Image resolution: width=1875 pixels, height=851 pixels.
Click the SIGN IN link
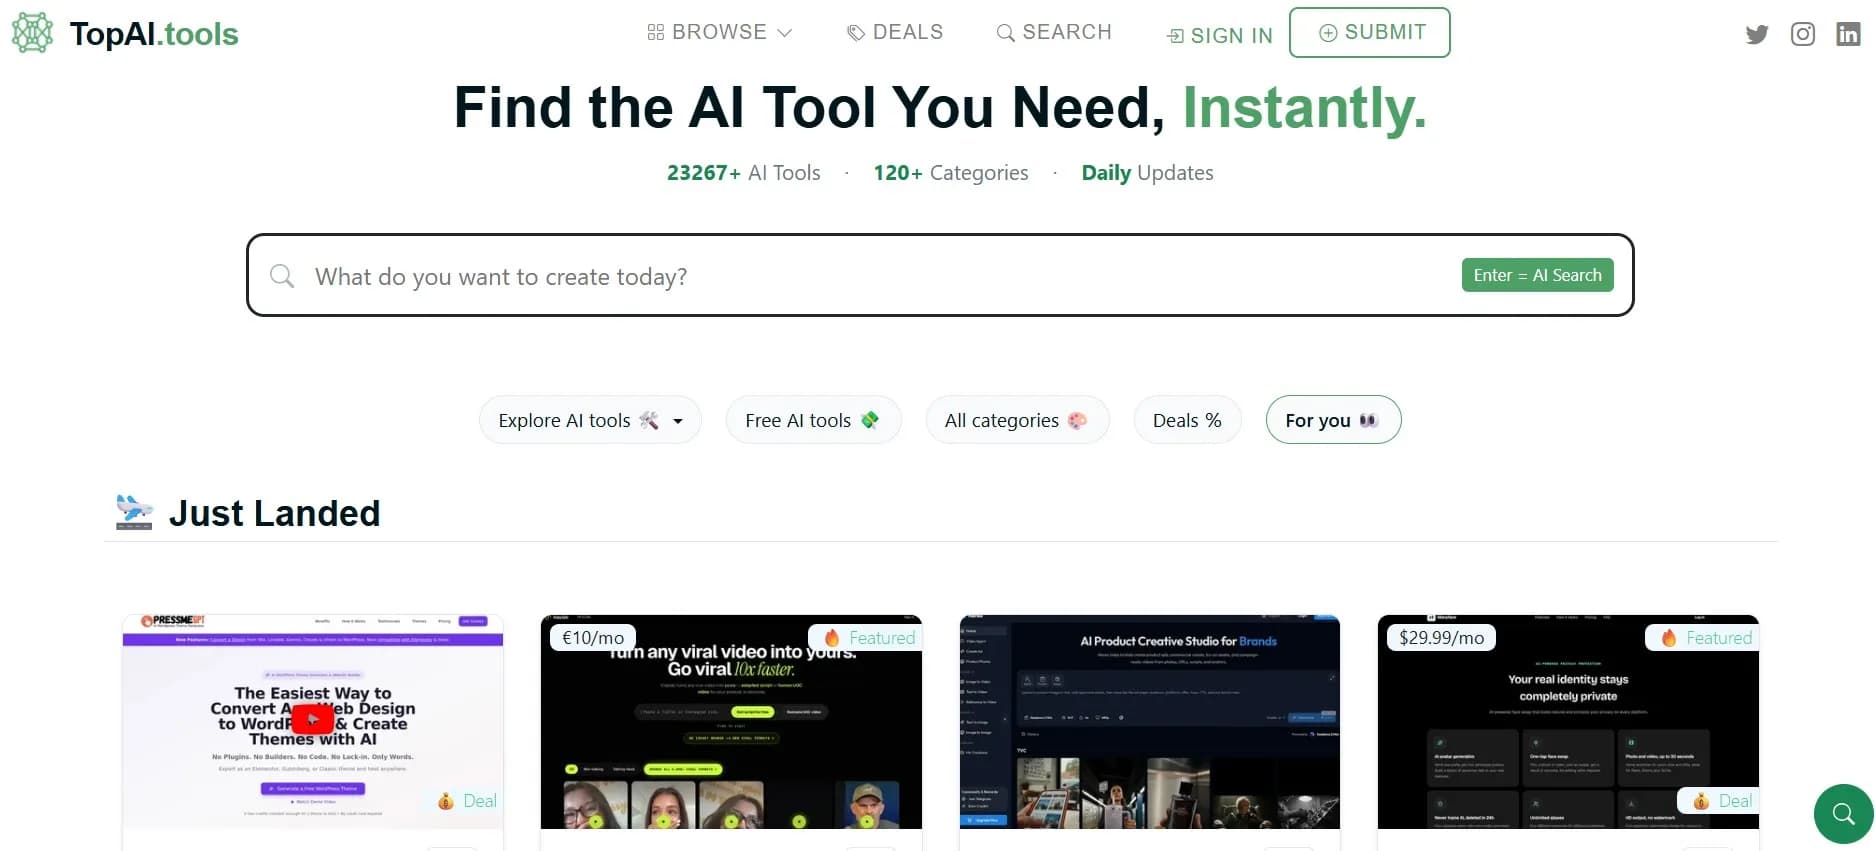click(x=1220, y=36)
